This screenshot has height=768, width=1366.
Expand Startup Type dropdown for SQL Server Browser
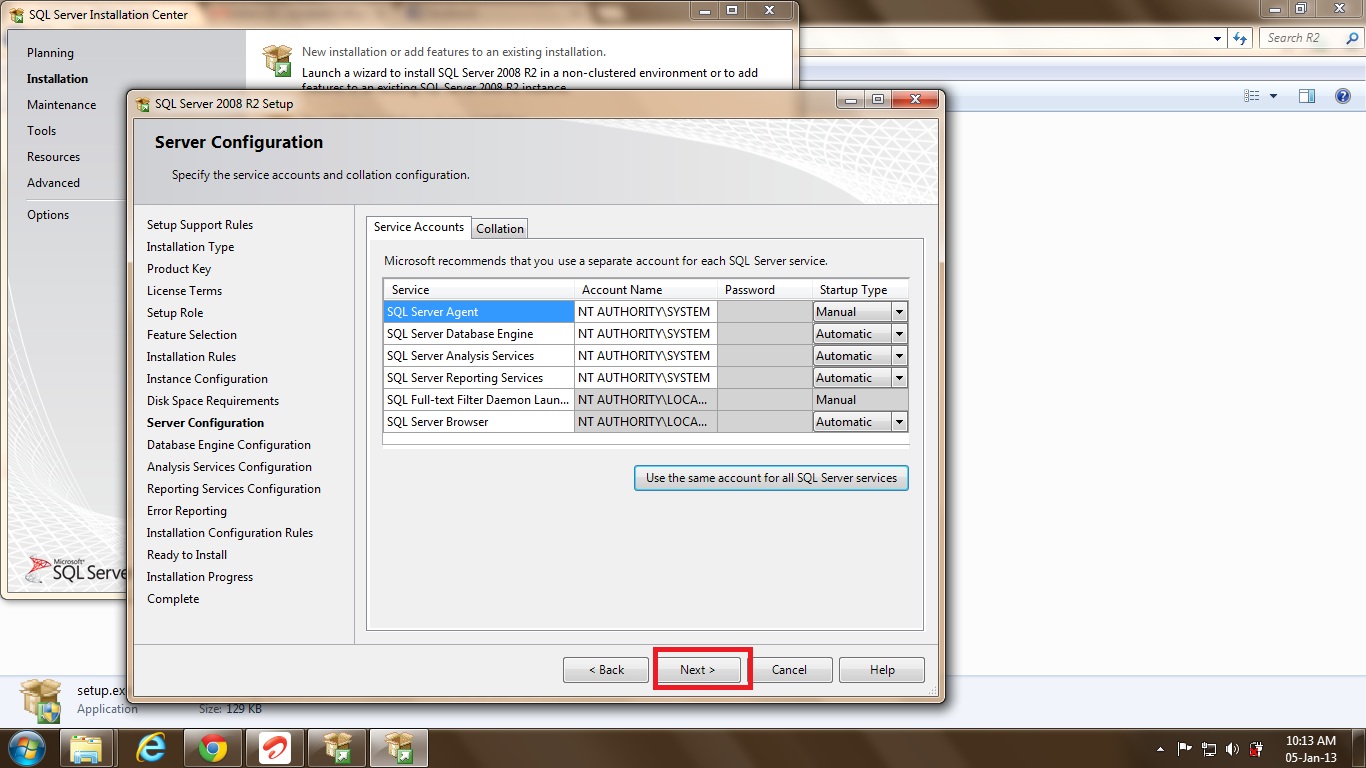[x=899, y=422]
